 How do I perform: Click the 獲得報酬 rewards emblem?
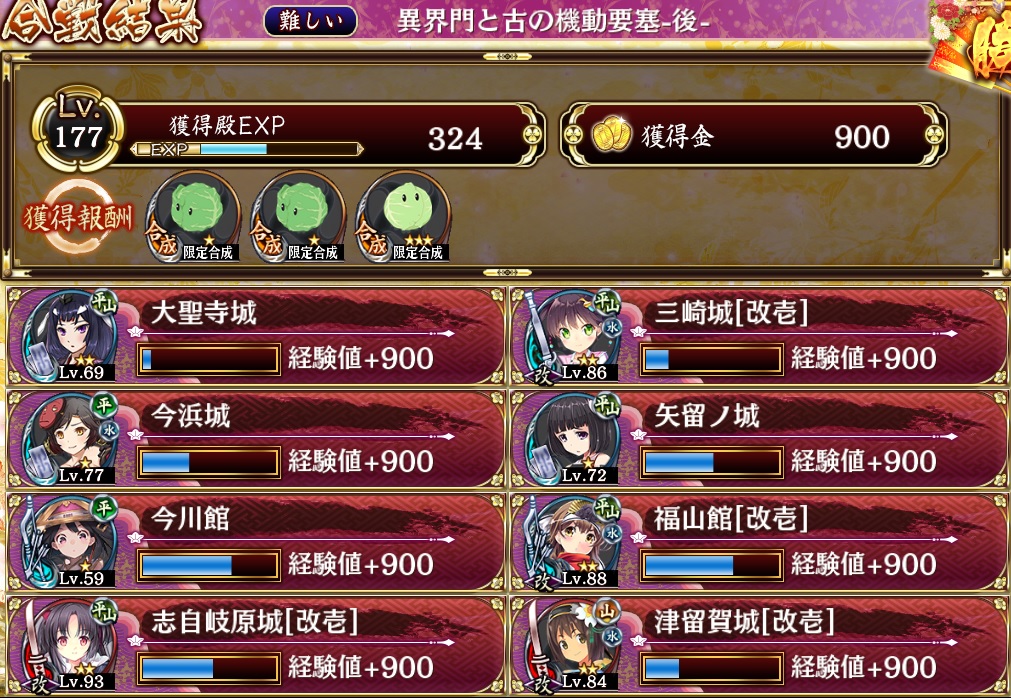(79, 218)
